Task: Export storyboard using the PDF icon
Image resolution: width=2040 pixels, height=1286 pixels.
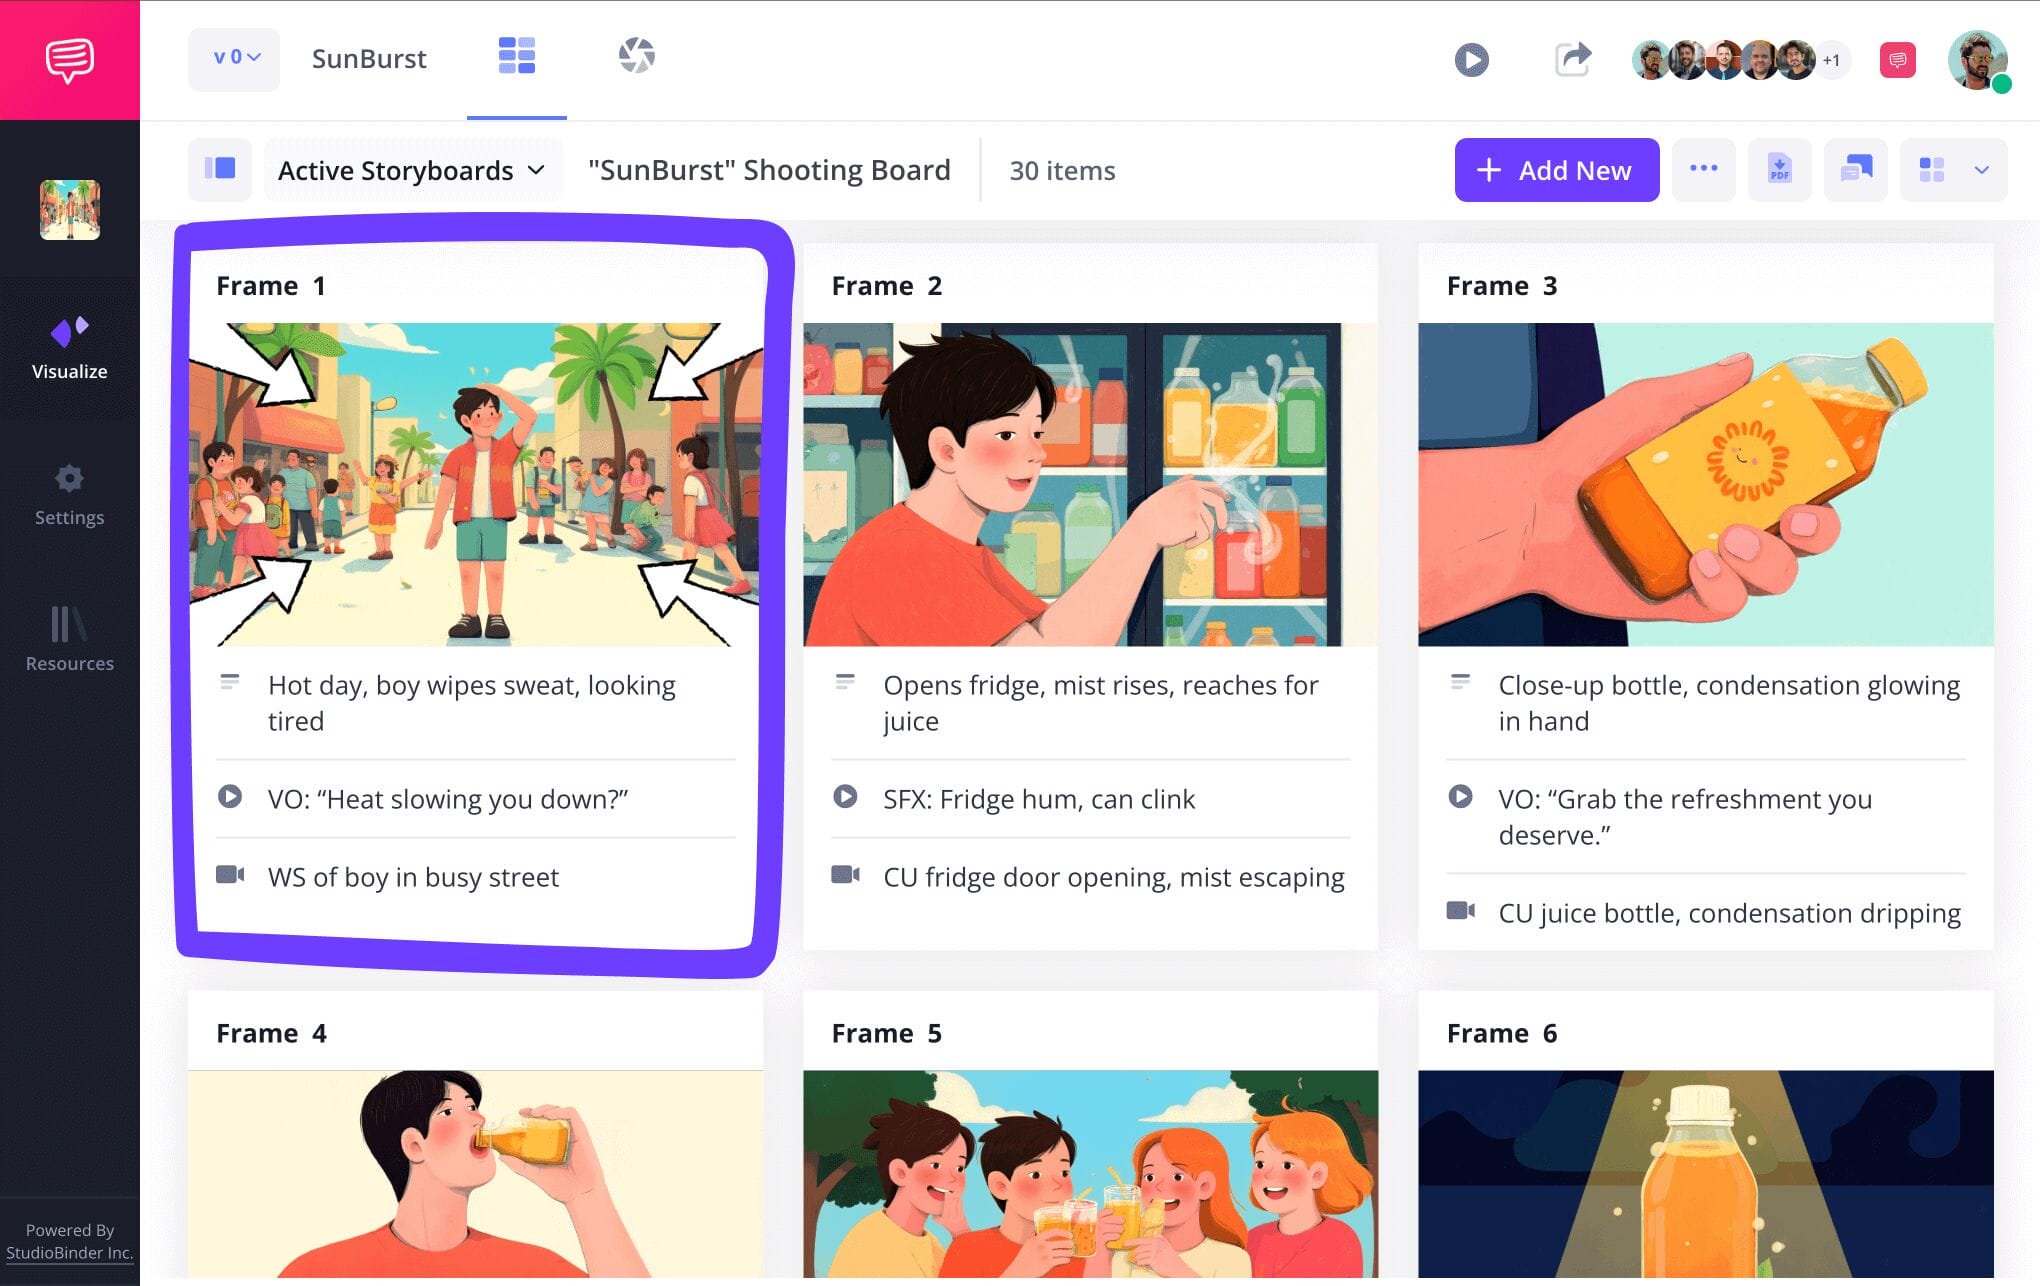Action: pyautogui.click(x=1779, y=170)
